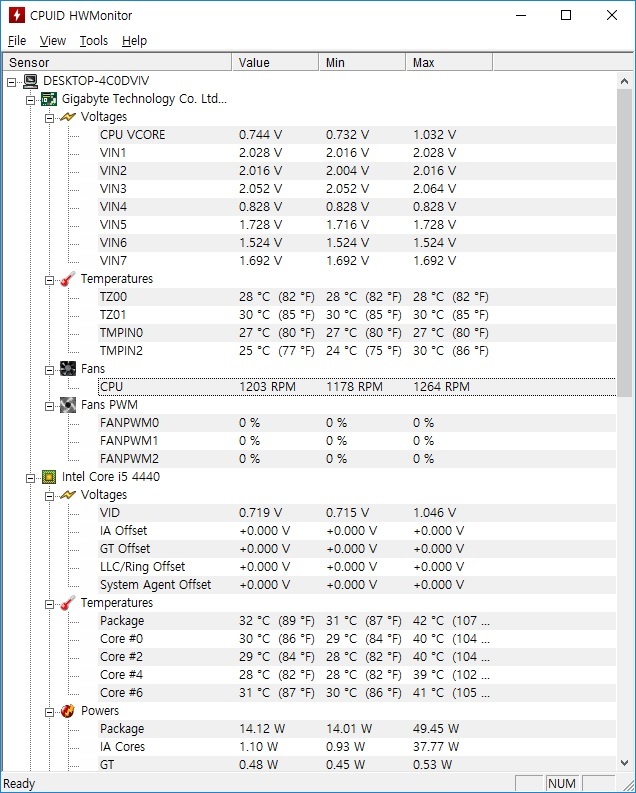This screenshot has height=793, width=636.
Task: Collapse the Fans PWM group
Action: pos(49,406)
